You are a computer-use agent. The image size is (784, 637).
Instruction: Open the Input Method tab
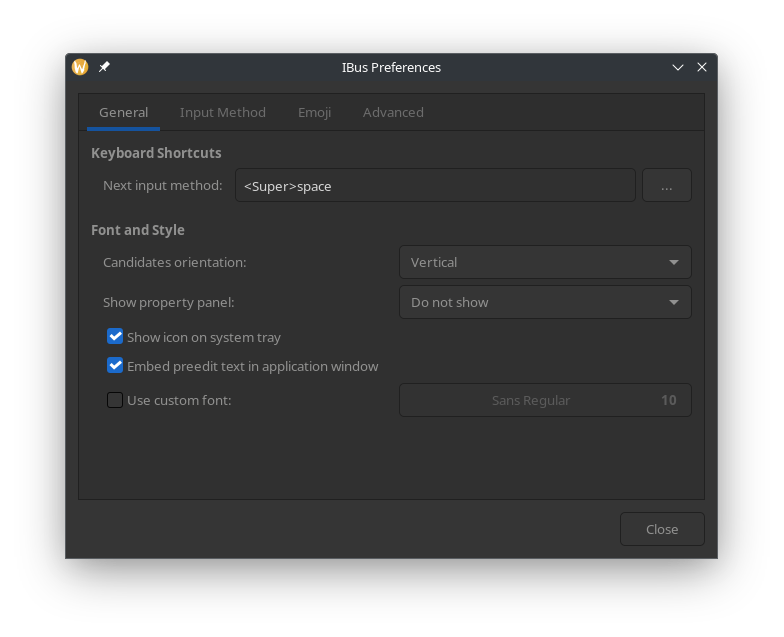pos(222,112)
